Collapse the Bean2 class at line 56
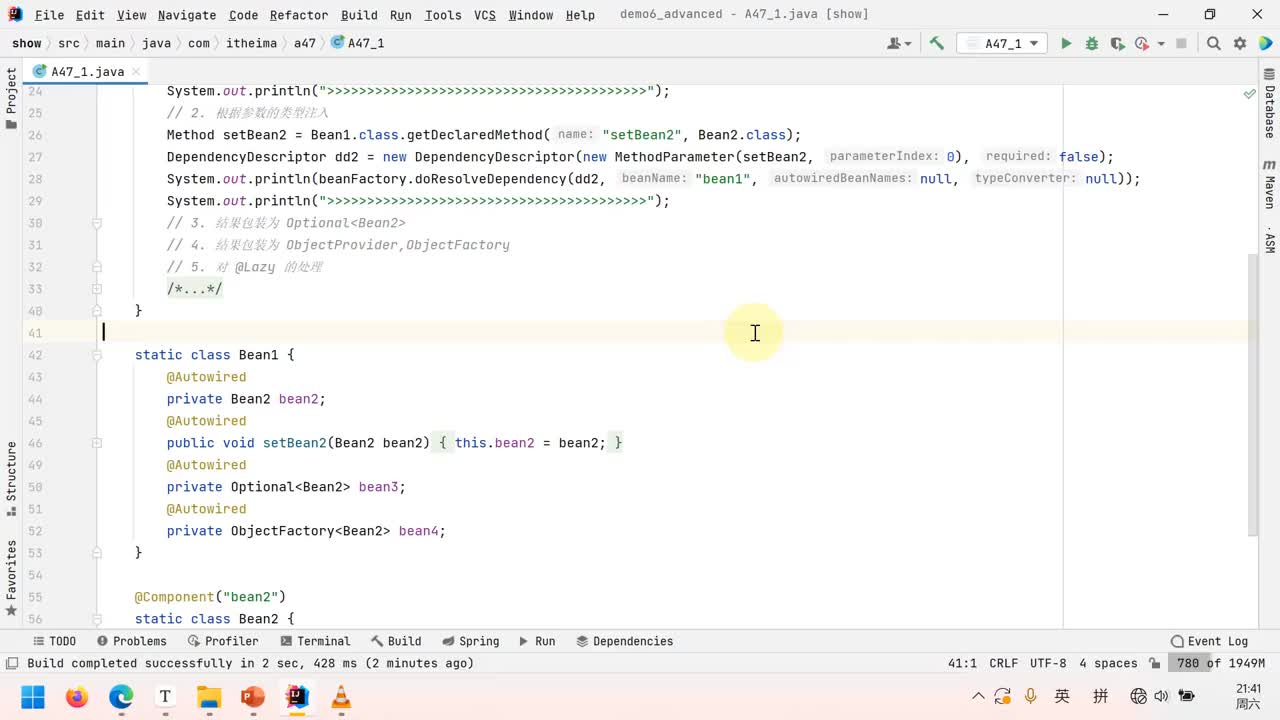 97,619
